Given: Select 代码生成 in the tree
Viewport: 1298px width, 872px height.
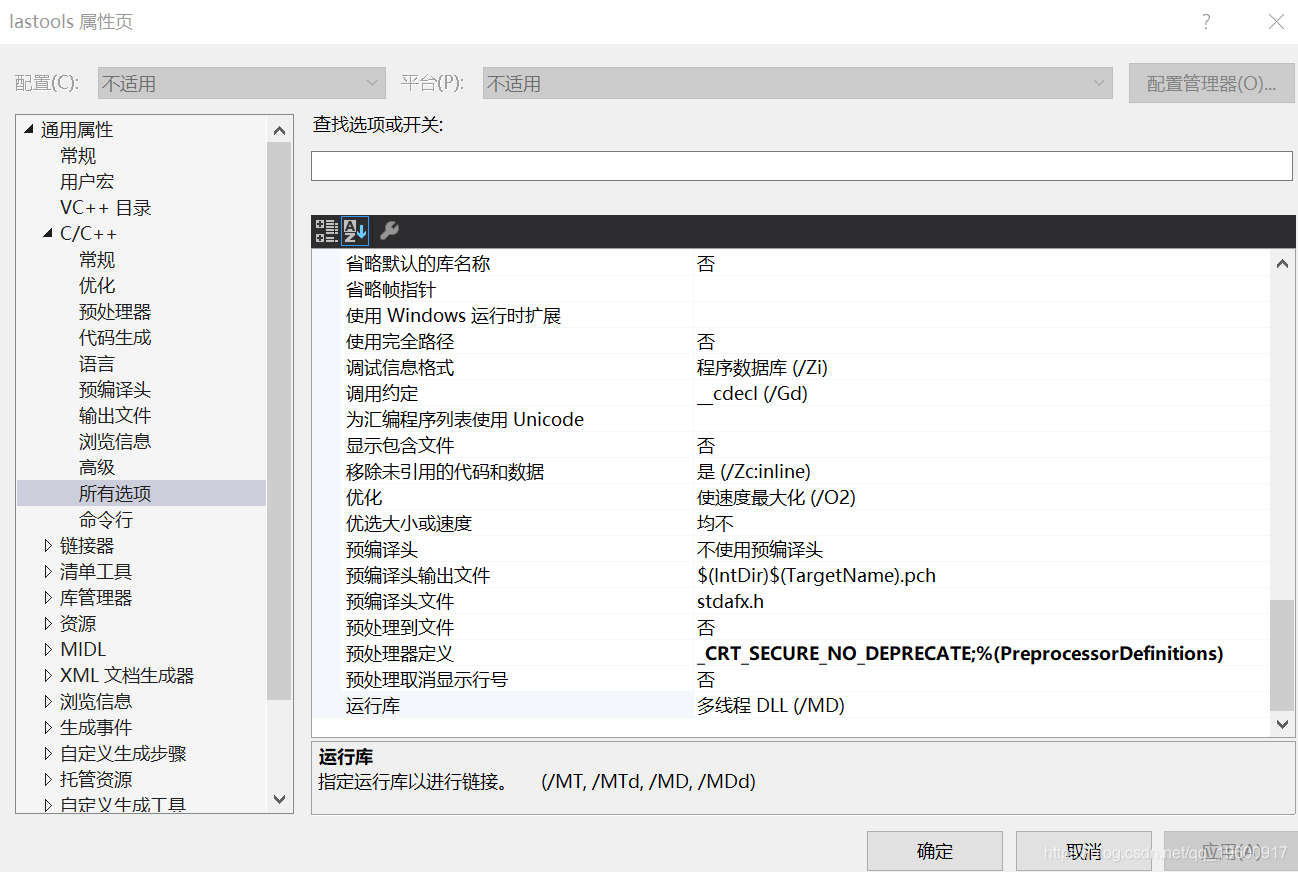Looking at the screenshot, I should 115,337.
